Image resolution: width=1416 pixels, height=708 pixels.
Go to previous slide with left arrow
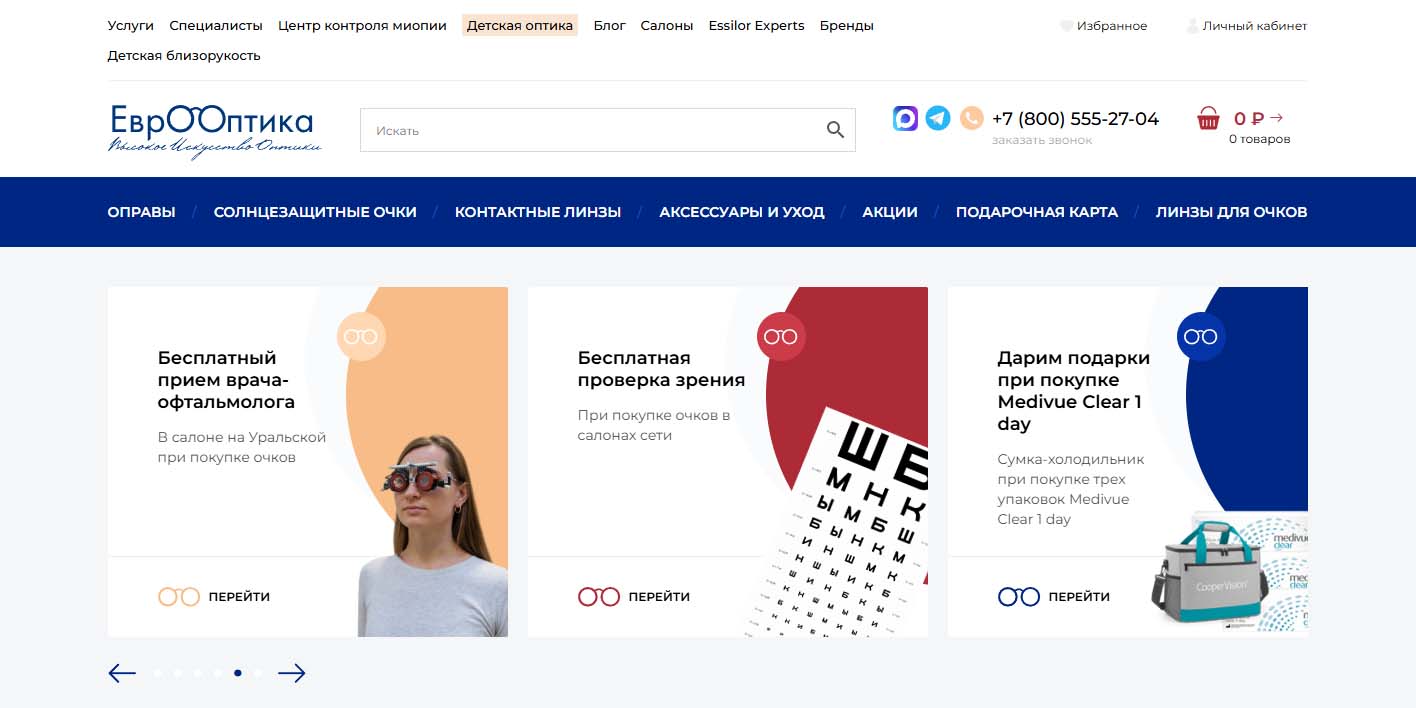[x=122, y=673]
